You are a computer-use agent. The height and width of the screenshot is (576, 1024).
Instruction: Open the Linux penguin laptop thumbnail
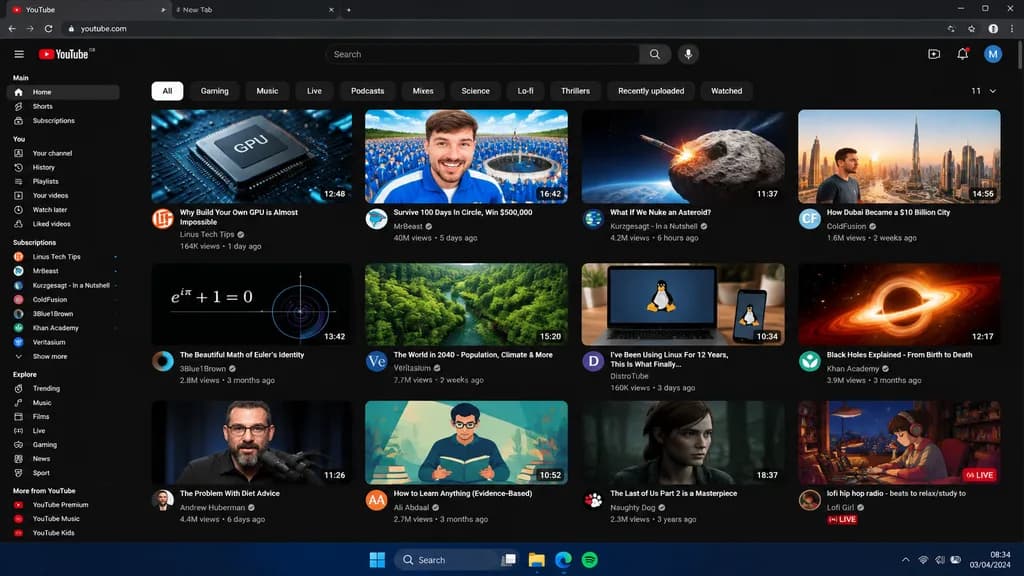(x=683, y=304)
